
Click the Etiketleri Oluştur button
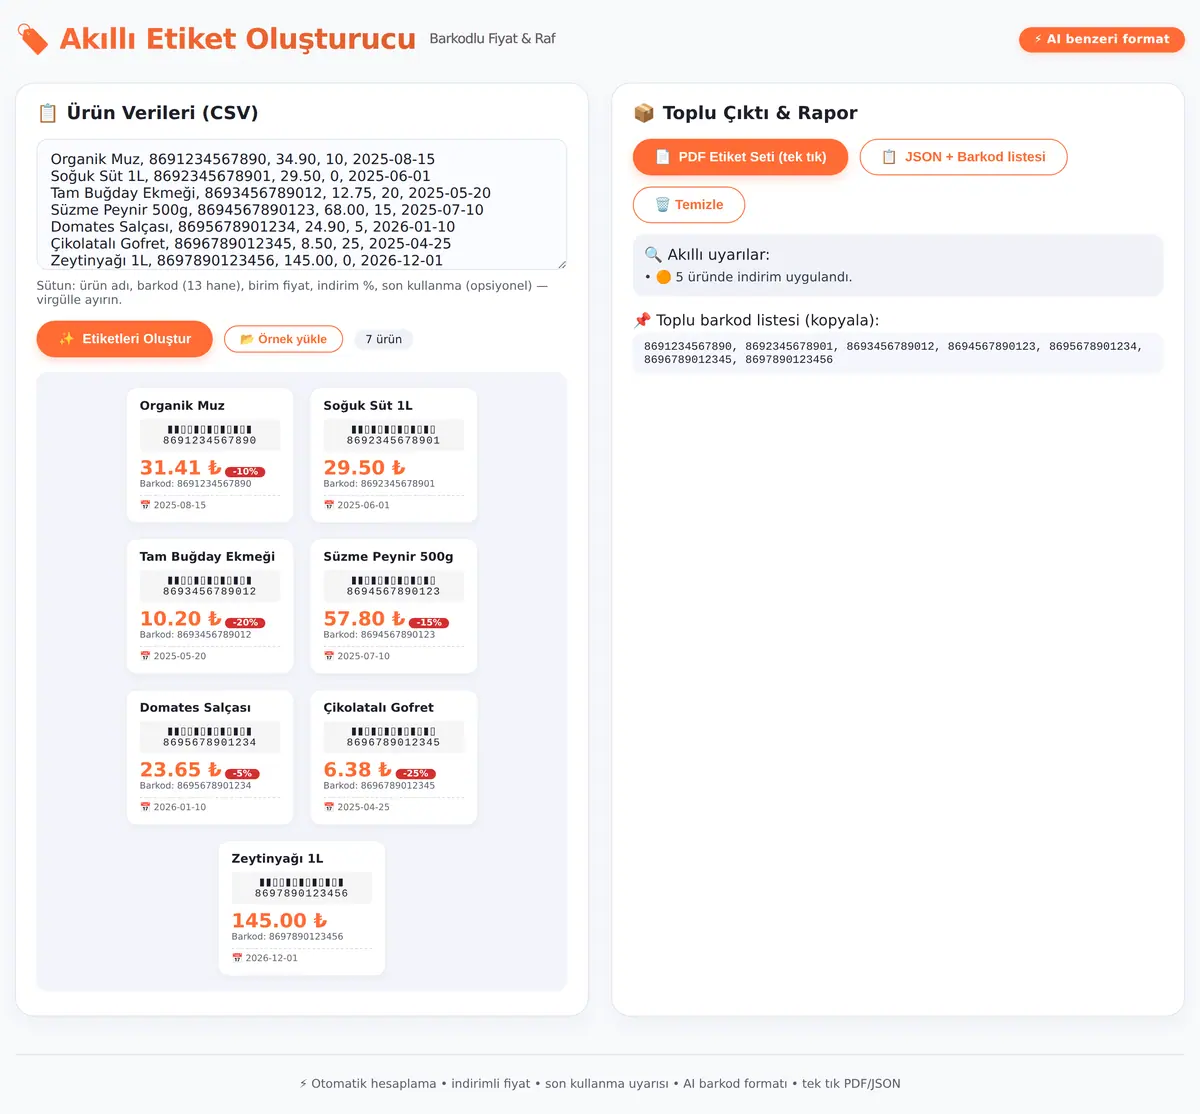coord(125,339)
